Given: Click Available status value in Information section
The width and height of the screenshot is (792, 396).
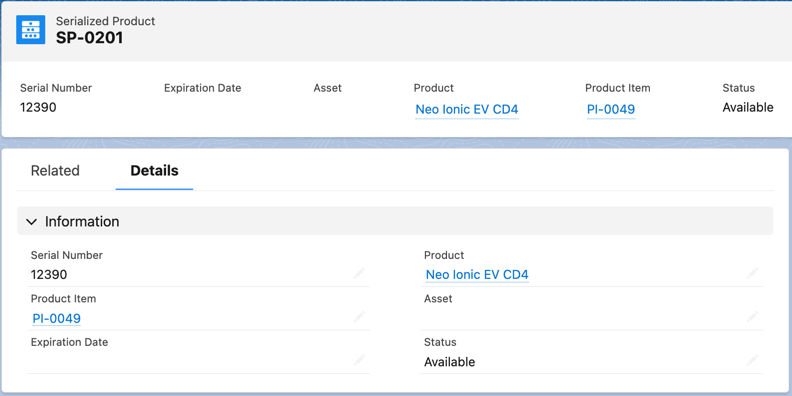Looking at the screenshot, I should click(450, 362).
